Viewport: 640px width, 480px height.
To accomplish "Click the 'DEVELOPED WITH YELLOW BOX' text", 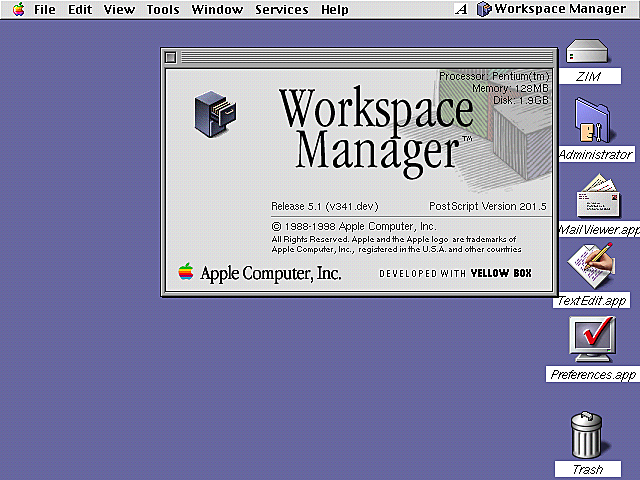I will (x=456, y=273).
